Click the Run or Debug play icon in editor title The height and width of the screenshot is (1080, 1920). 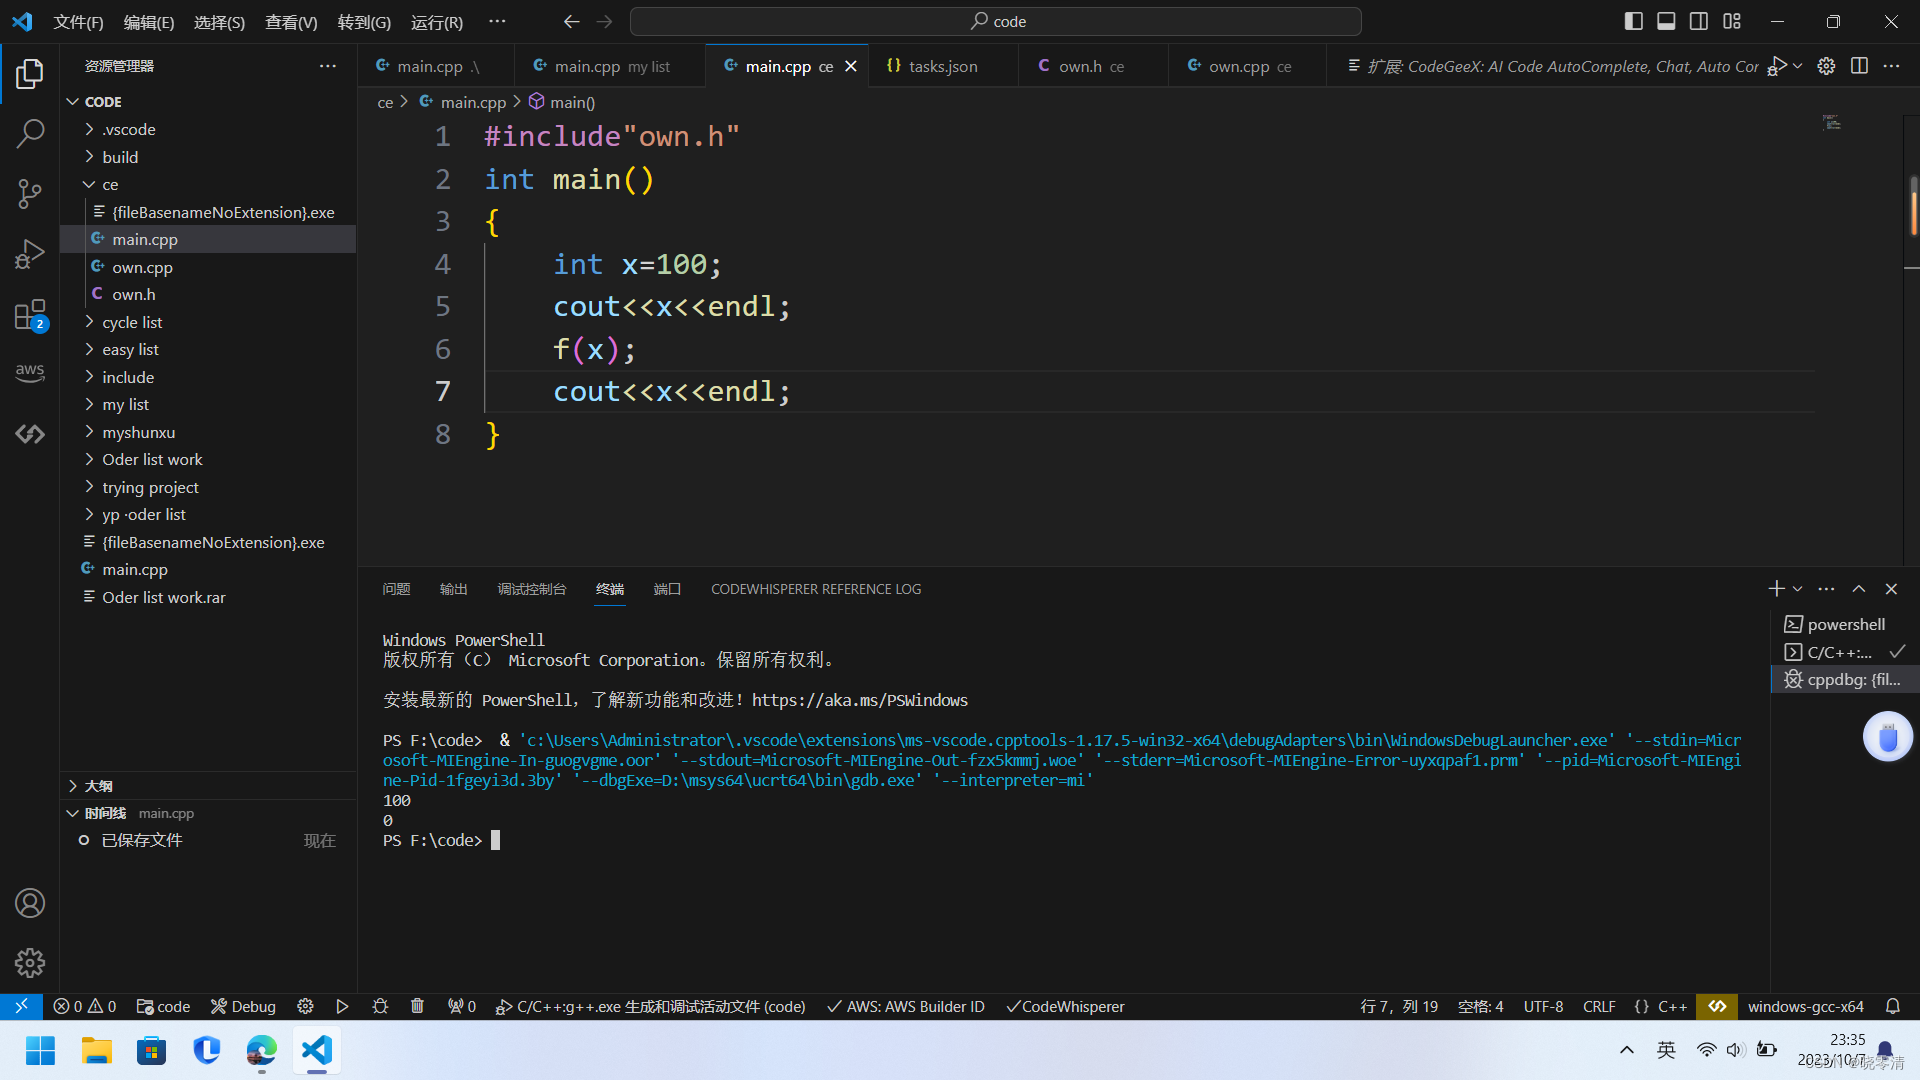pyautogui.click(x=1777, y=66)
